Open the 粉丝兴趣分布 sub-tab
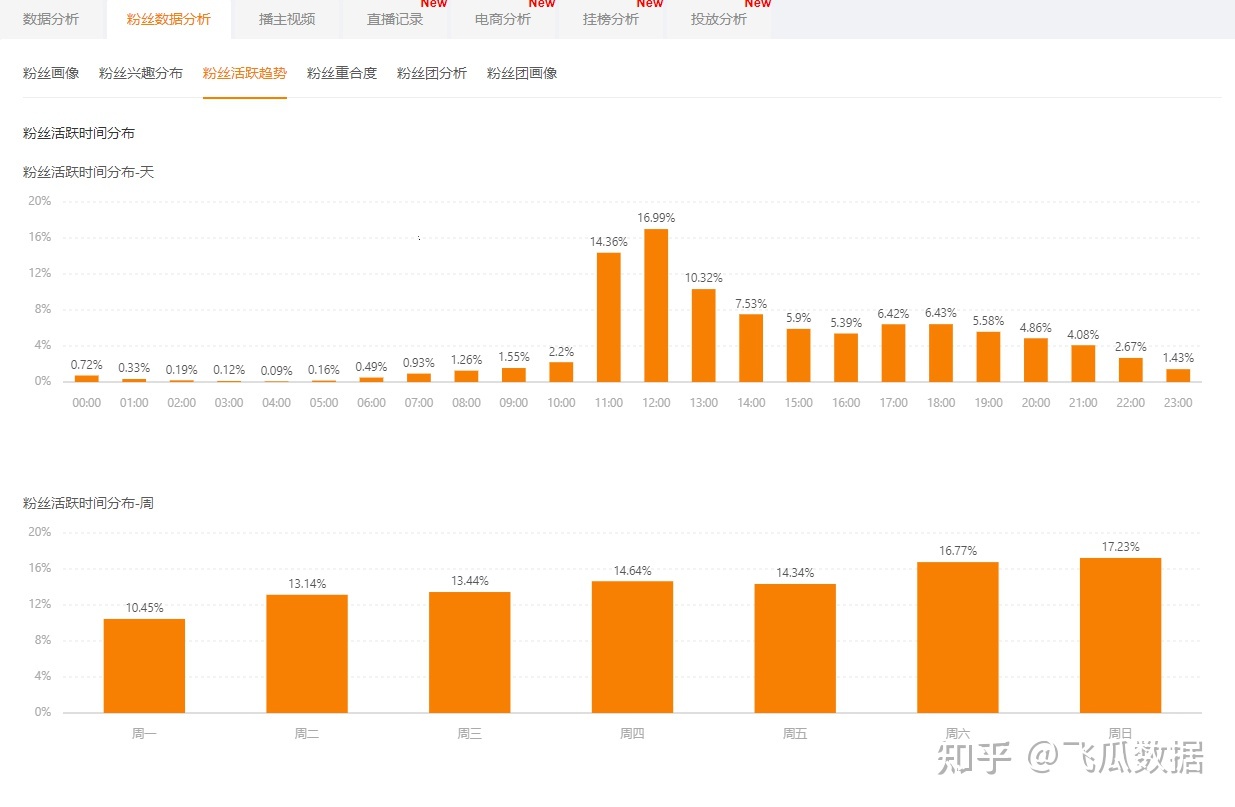Image resolution: width=1235 pixels, height=807 pixels. click(141, 73)
